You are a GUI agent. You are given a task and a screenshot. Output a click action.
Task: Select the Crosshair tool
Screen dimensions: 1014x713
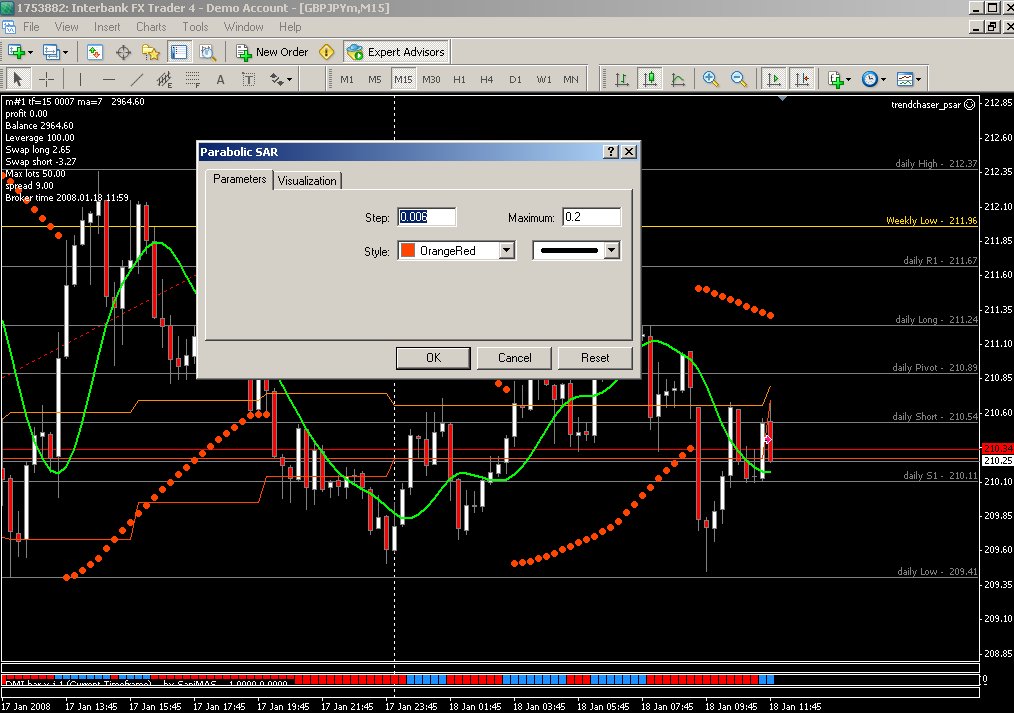pyautogui.click(x=47, y=80)
